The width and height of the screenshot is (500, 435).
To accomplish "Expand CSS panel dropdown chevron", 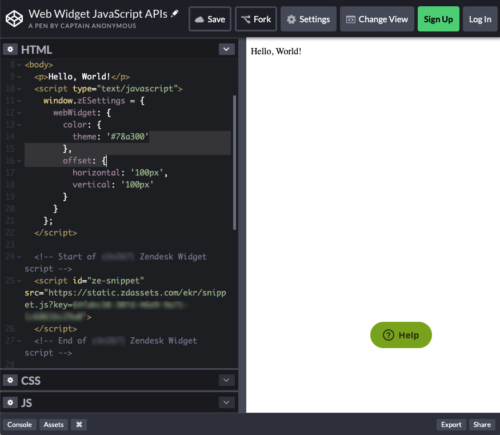I will (x=226, y=380).
